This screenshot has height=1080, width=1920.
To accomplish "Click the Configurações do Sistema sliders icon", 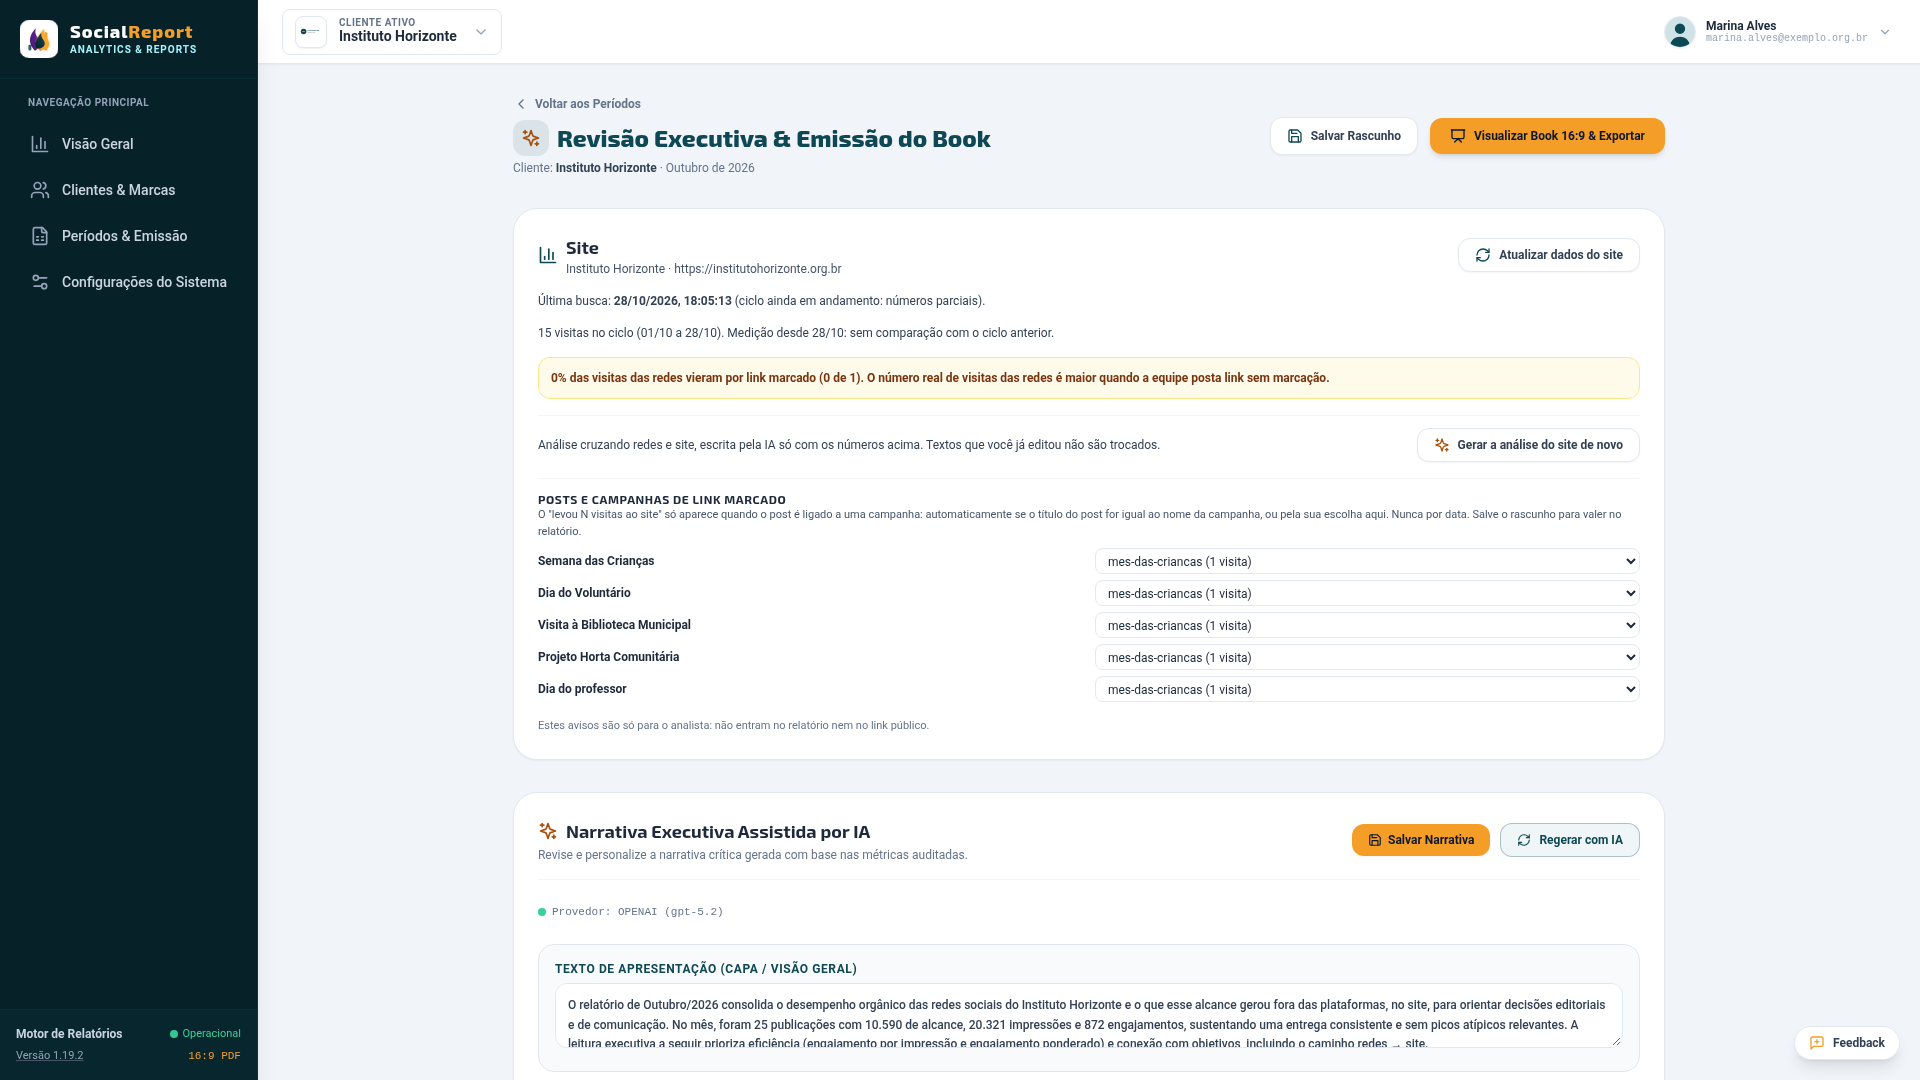I will pyautogui.click(x=40, y=282).
